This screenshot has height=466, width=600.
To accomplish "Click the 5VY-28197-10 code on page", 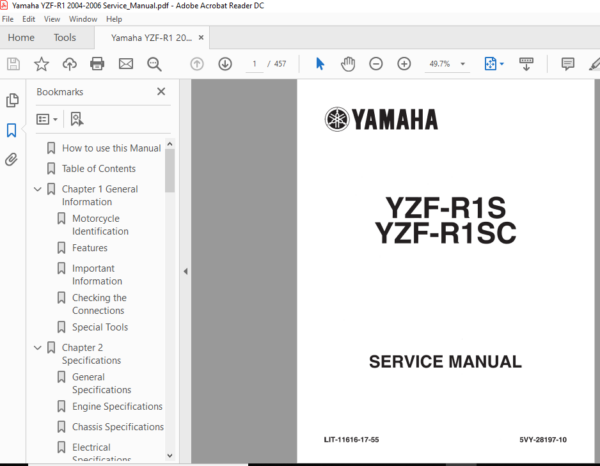I will pos(543,440).
